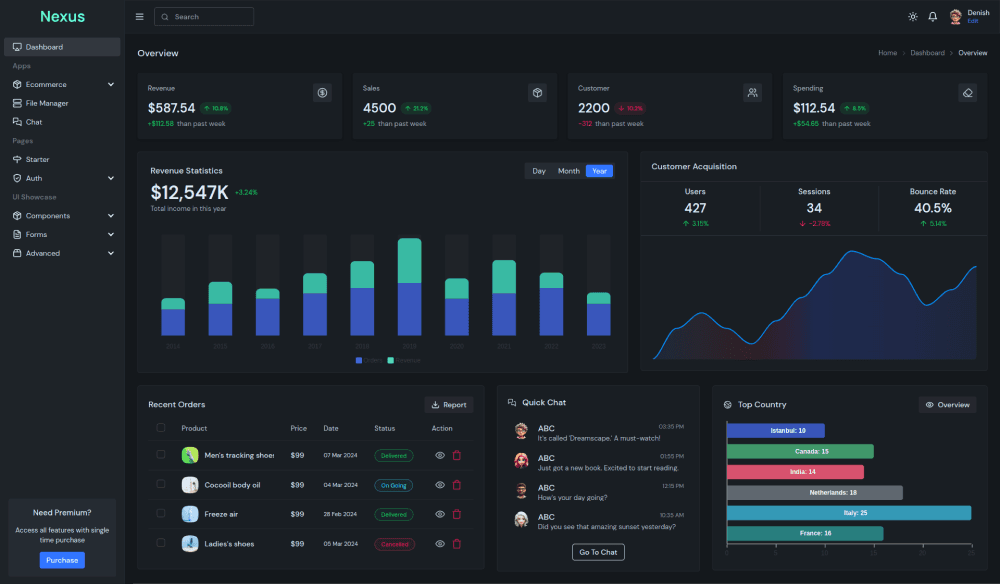The width and height of the screenshot is (1000, 585).
Task: Toggle light theme with sun icon
Action: 912,17
